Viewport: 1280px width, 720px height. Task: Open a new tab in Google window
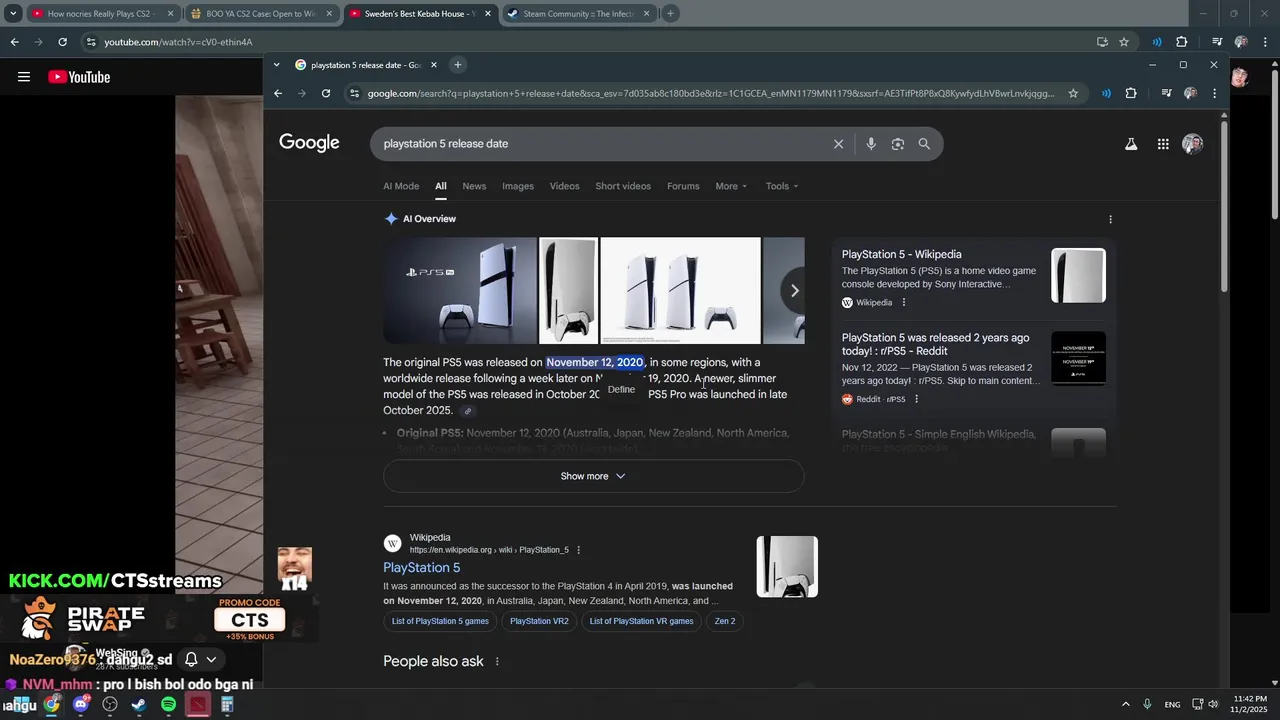(458, 65)
